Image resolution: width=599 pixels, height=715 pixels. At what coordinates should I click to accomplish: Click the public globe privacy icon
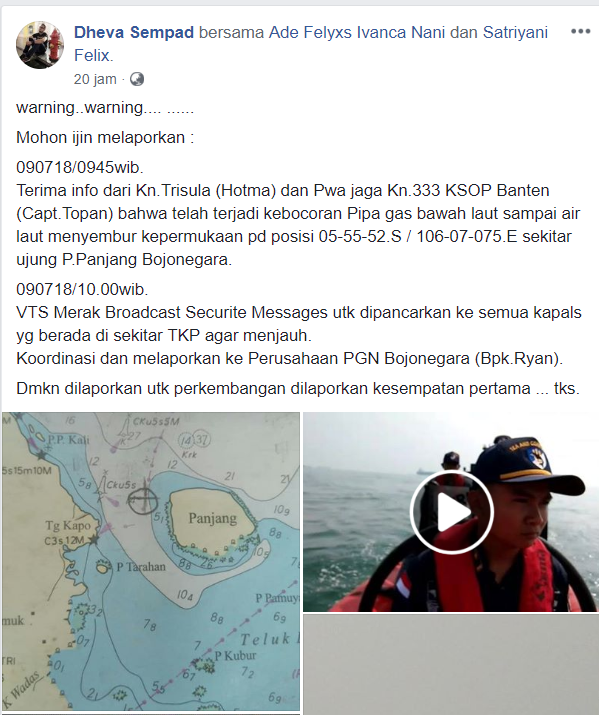click(137, 79)
